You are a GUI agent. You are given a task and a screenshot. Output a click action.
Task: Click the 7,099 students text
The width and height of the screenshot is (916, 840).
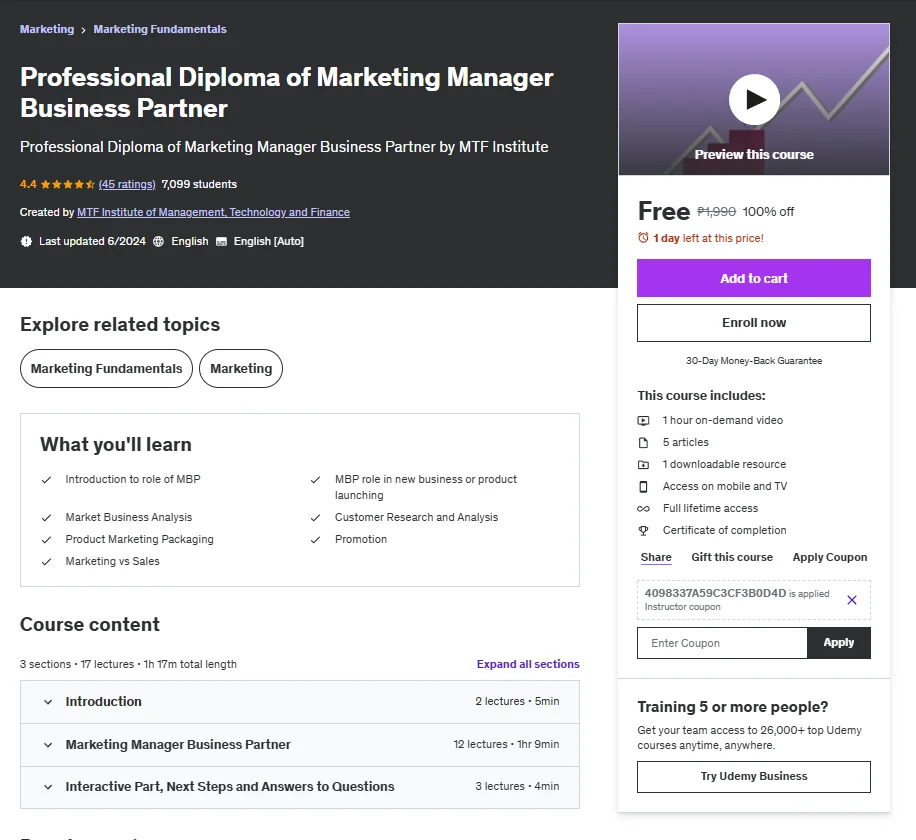(x=199, y=184)
